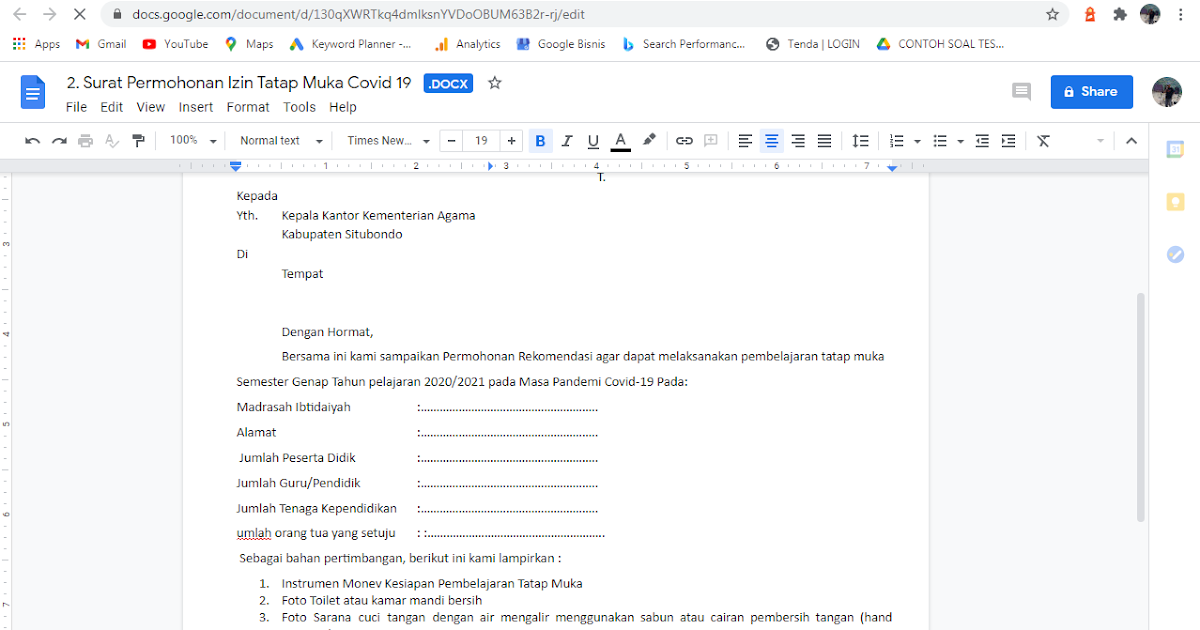
Task: Run spelling and grammar check
Action: point(112,141)
